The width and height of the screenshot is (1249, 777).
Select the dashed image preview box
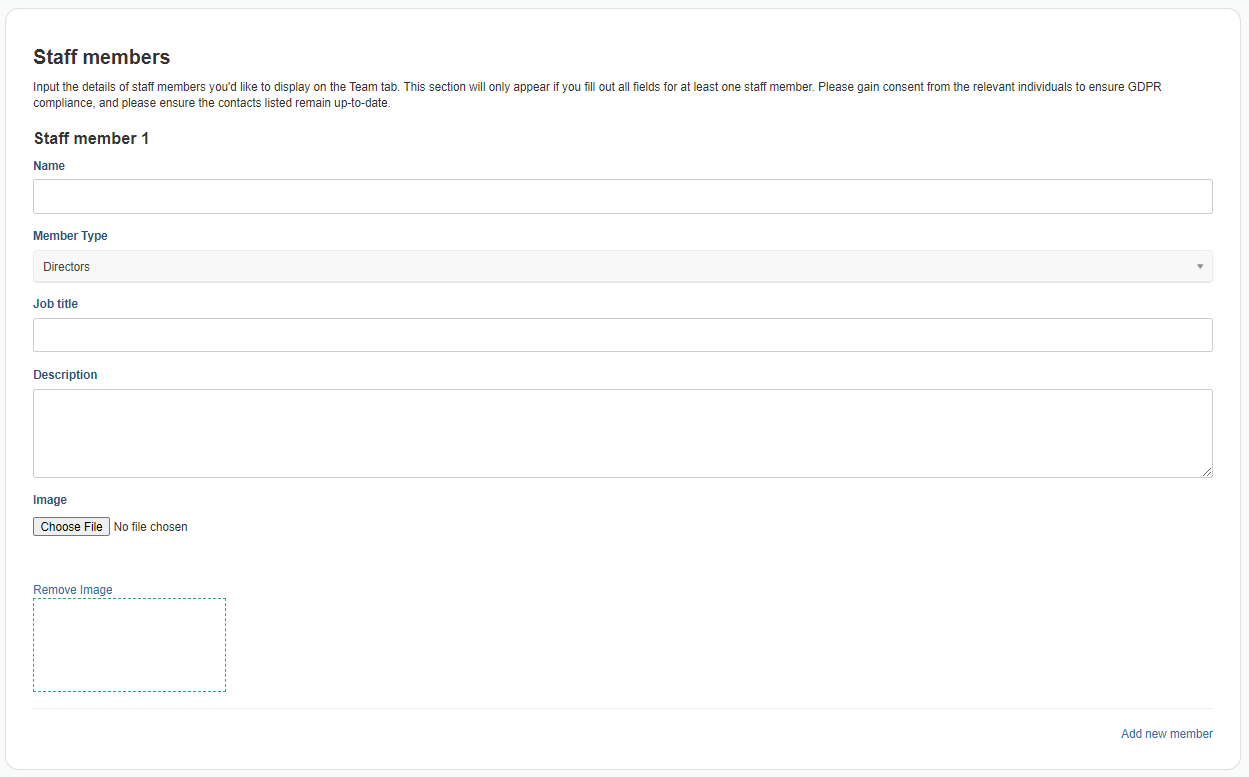129,645
